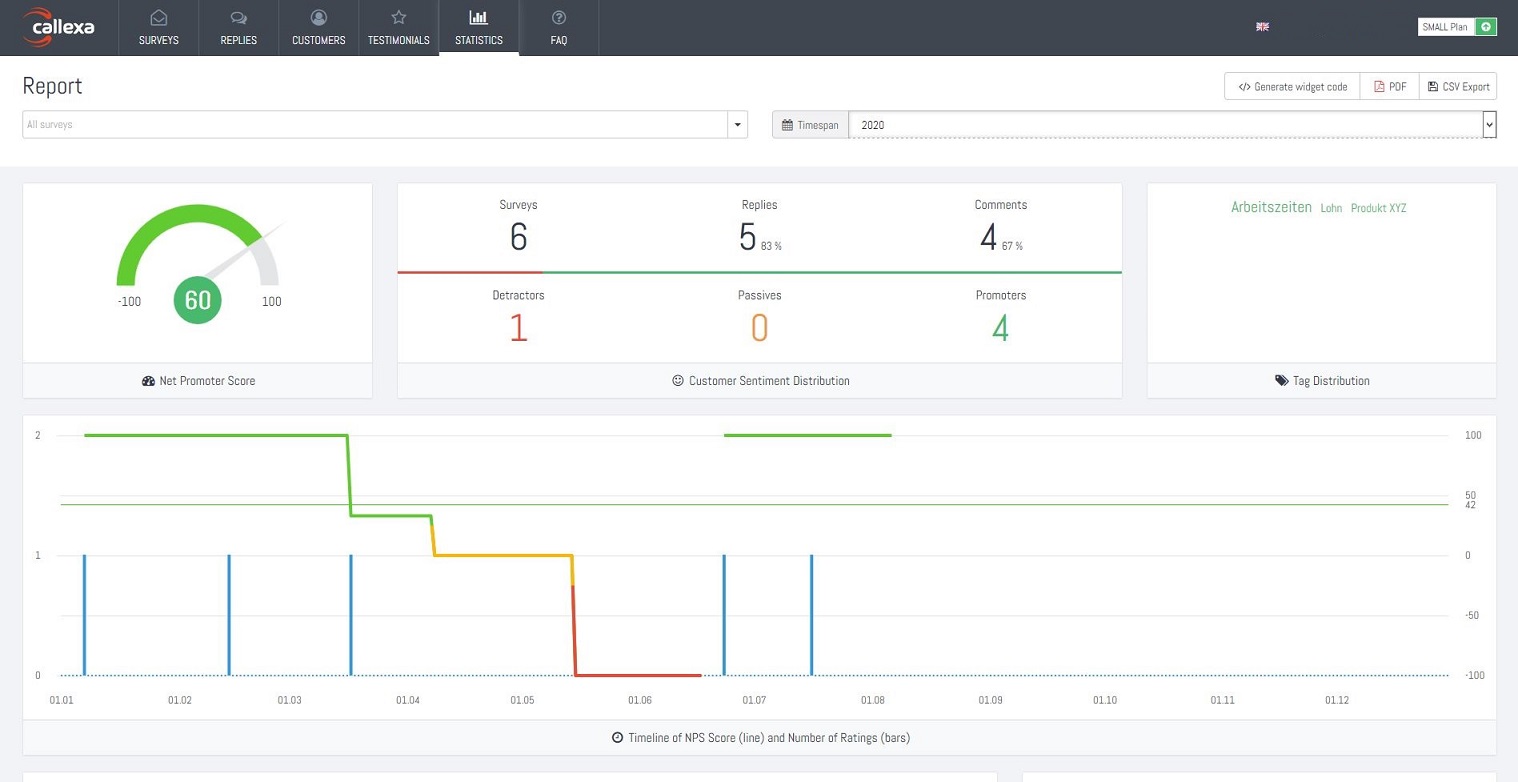Click the Passives count 0
This screenshot has height=782, width=1518.
759,328
